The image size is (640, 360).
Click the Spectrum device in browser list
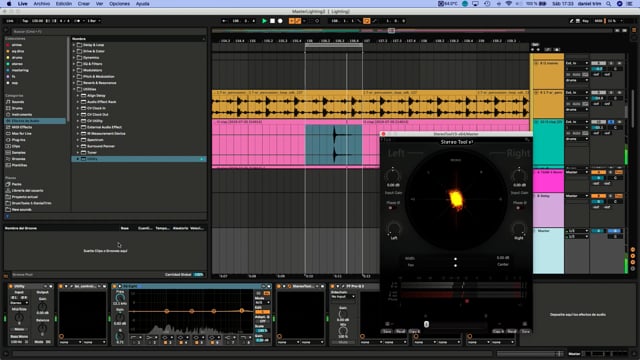[95, 140]
